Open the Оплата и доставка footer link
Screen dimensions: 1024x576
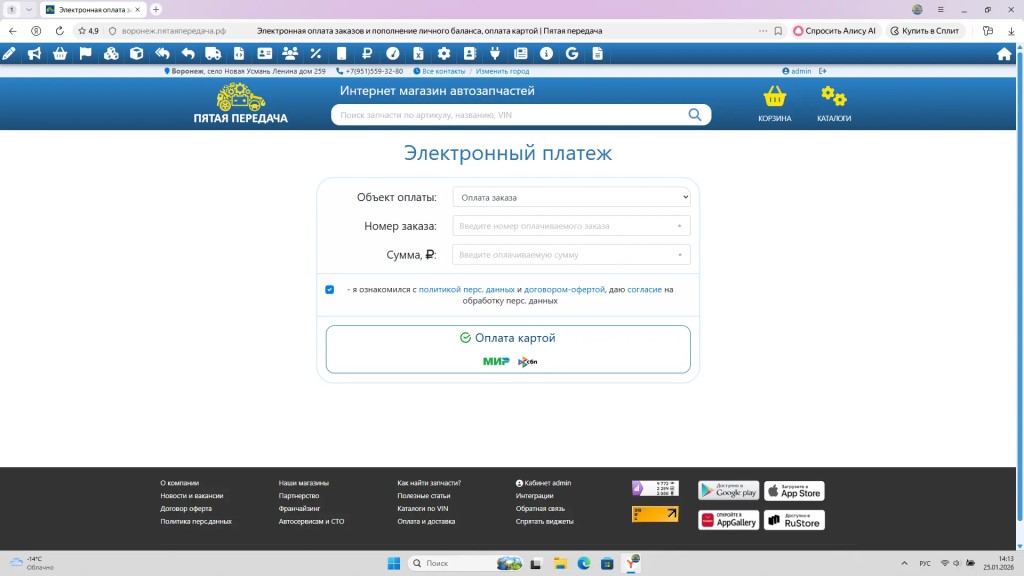pos(426,521)
